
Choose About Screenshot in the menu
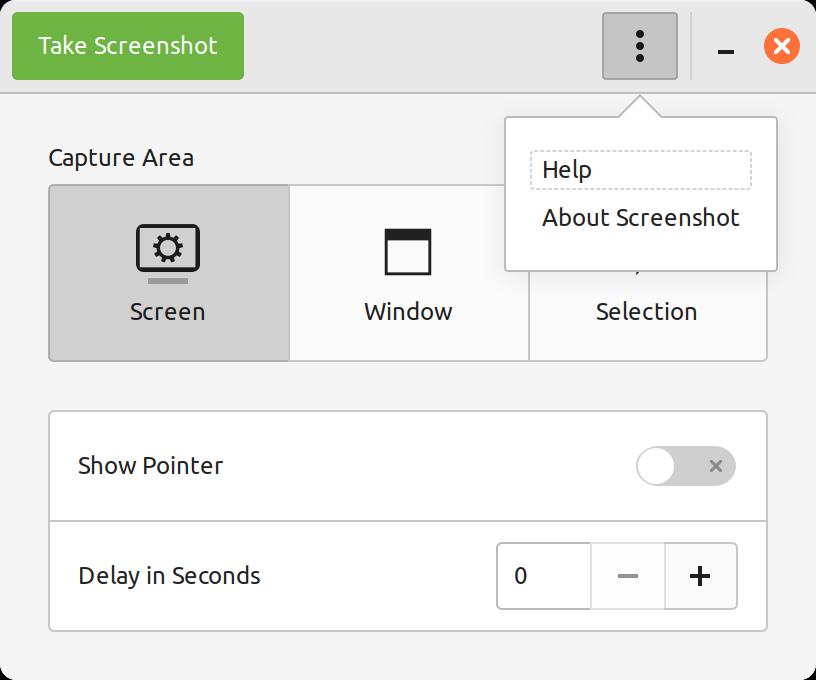(x=640, y=218)
